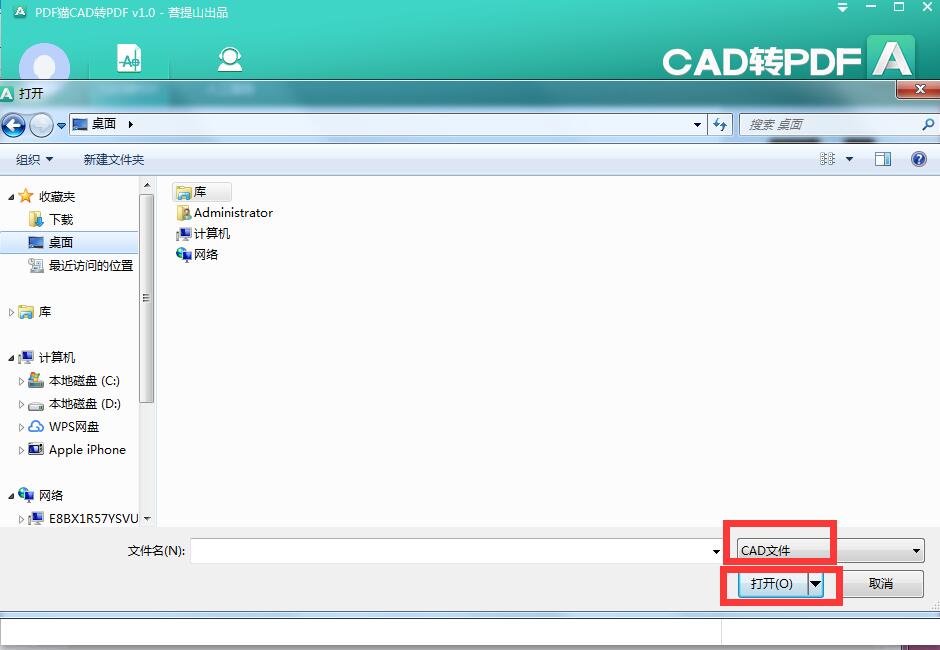
Task: Open the 组织 menu
Action: pos(34,160)
